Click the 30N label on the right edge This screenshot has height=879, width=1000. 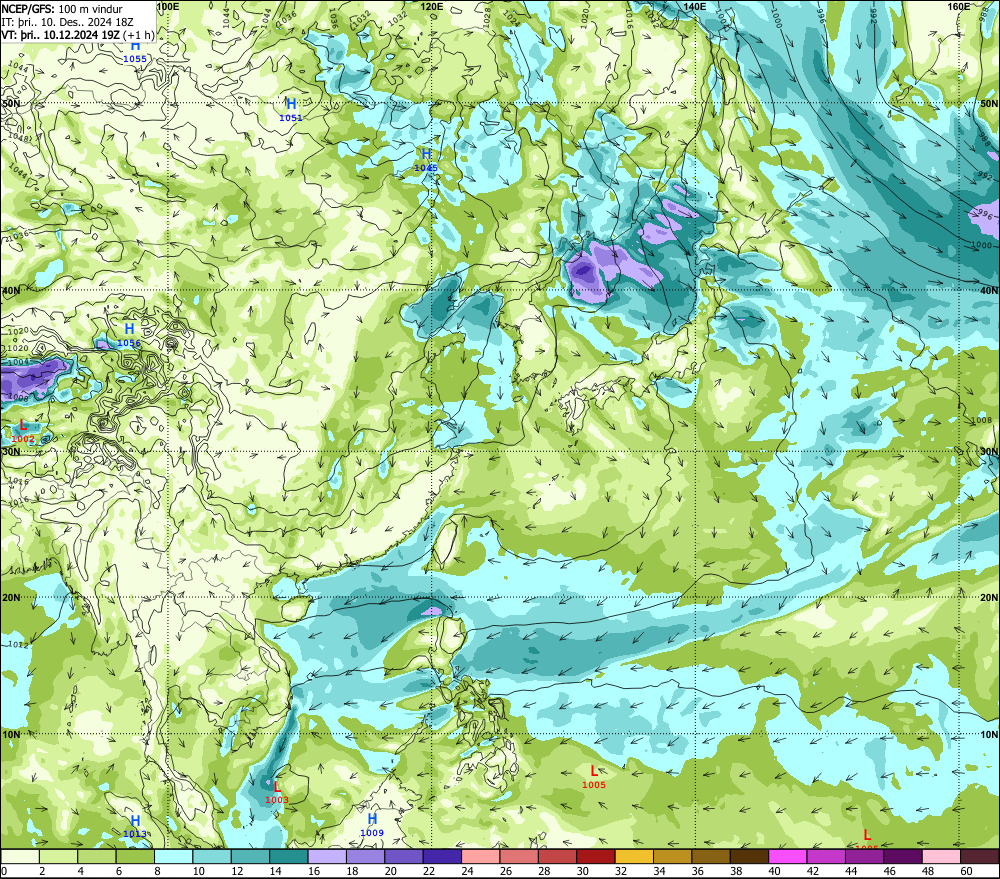(x=989, y=451)
